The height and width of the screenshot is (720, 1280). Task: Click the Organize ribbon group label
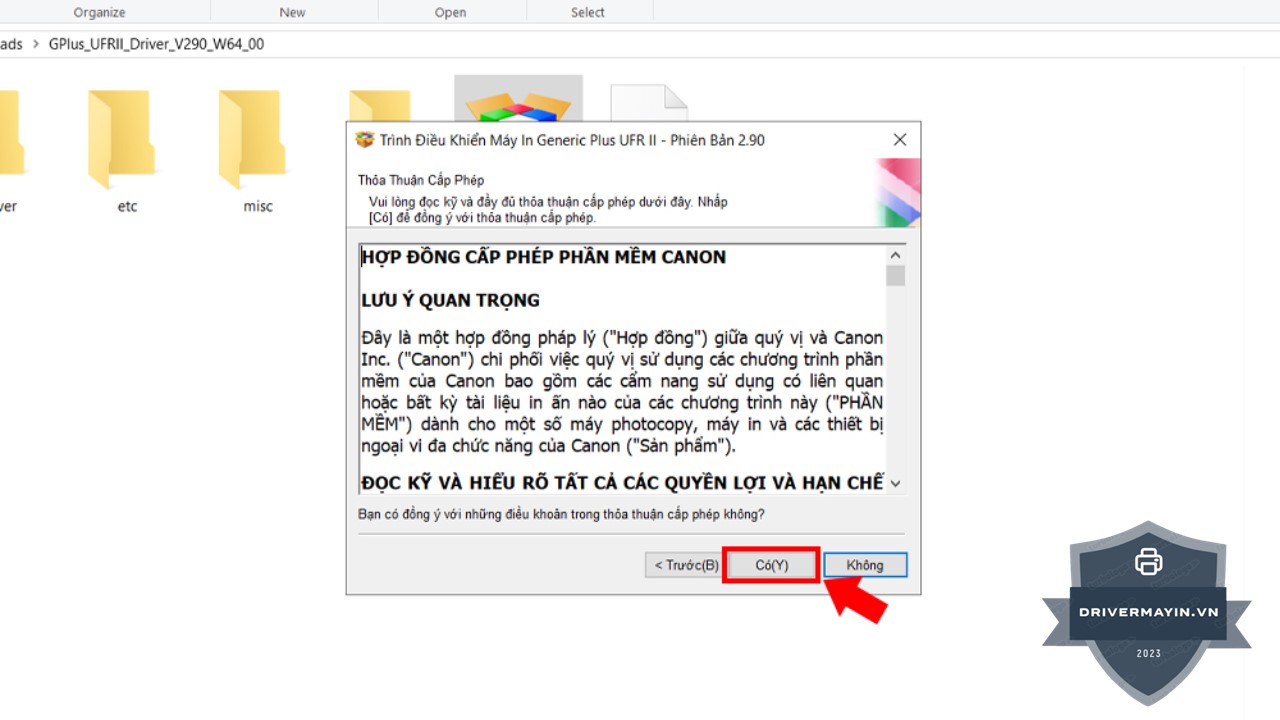point(99,12)
